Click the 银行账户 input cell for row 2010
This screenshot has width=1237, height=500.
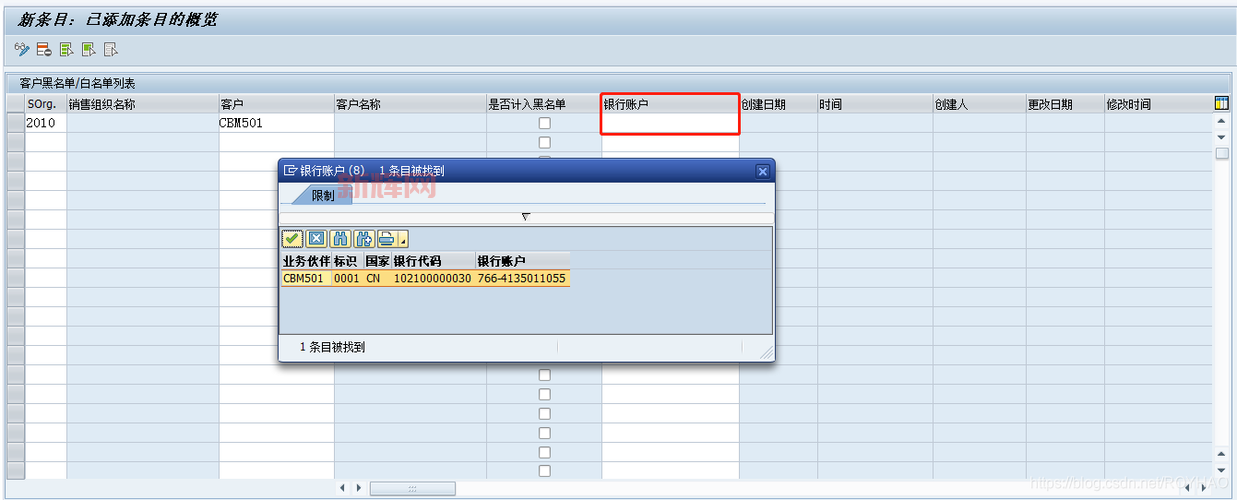(x=670, y=123)
